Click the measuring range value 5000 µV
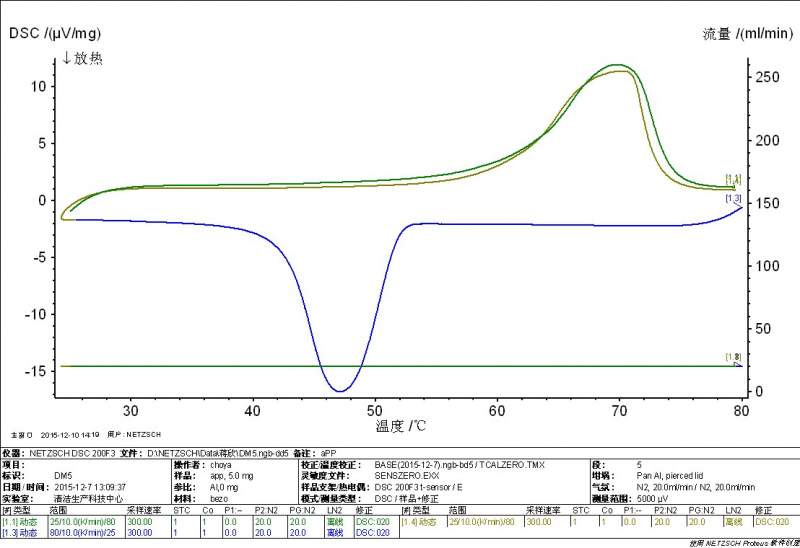Screen dimensions: 800x548 point(652,499)
